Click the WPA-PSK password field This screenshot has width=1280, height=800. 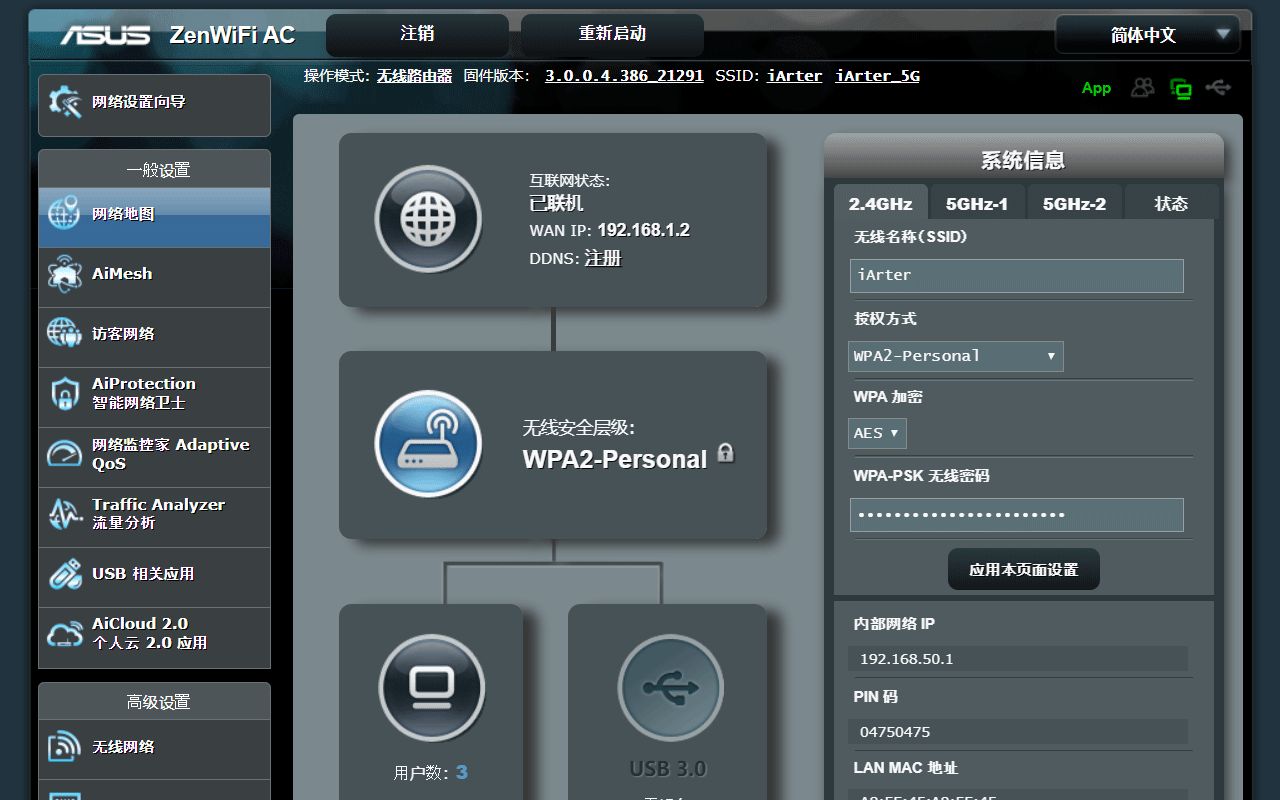pyautogui.click(x=1017, y=515)
